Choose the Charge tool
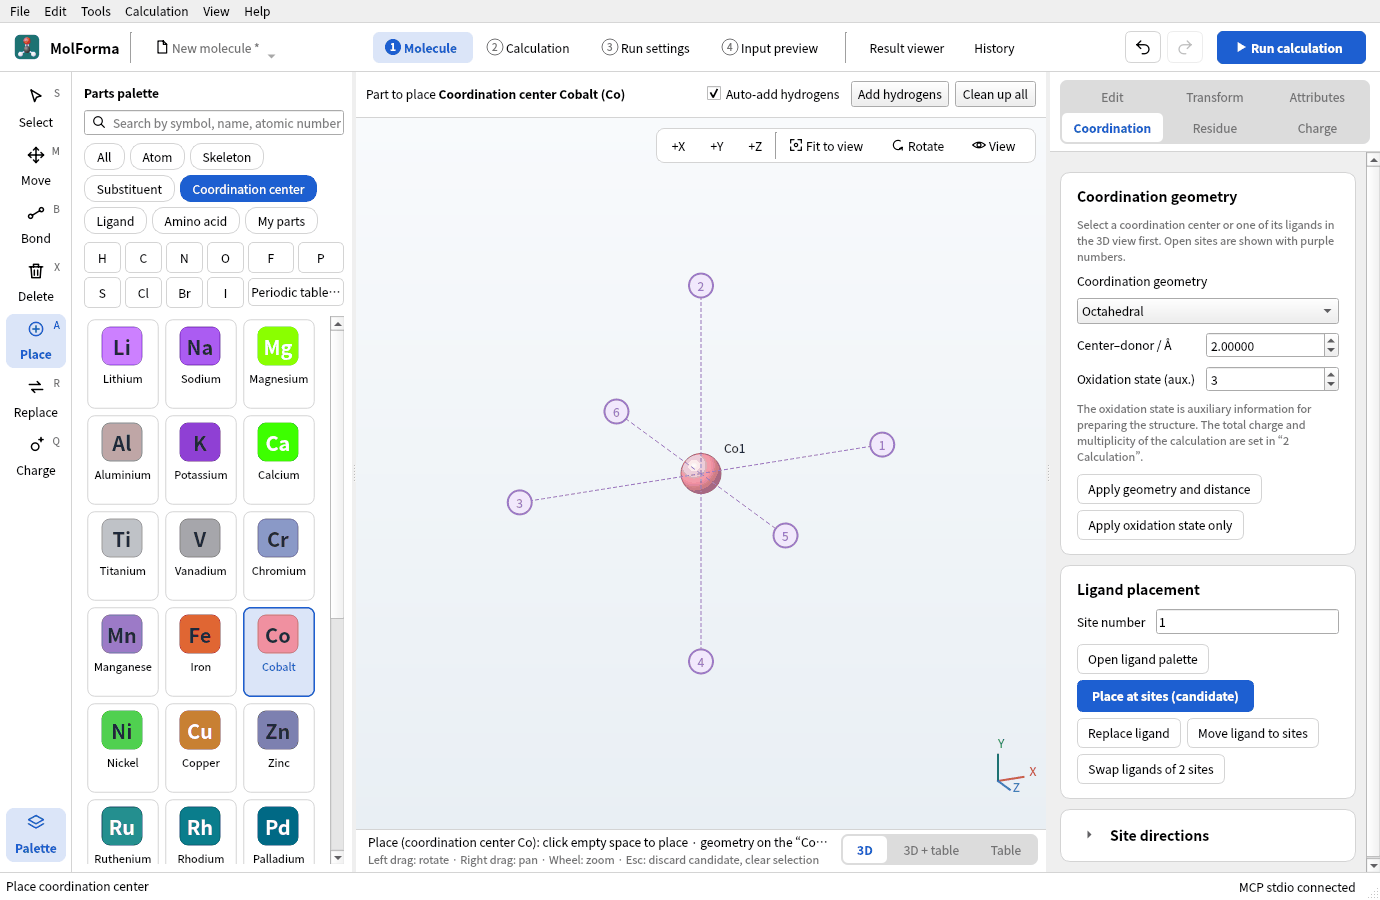The width and height of the screenshot is (1380, 900). tap(36, 455)
